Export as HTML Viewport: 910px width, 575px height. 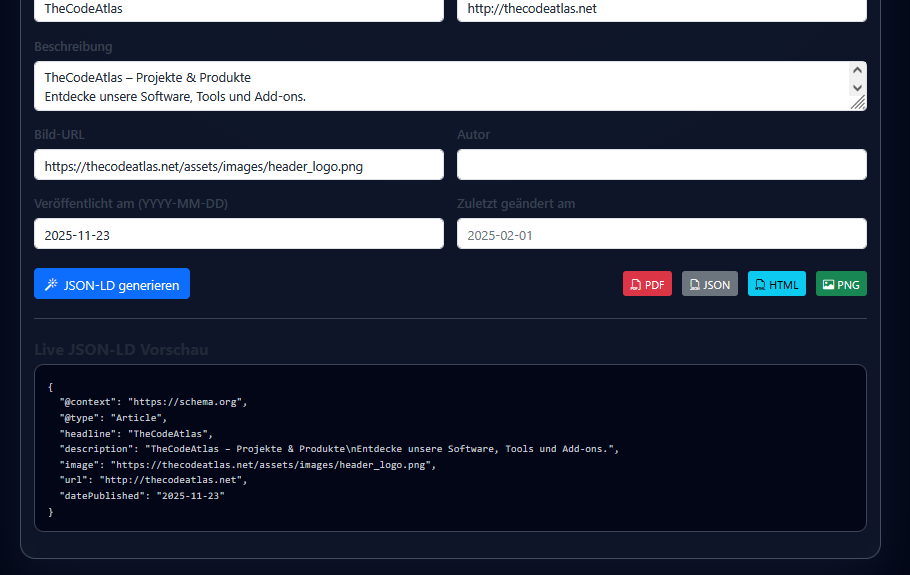(x=777, y=284)
